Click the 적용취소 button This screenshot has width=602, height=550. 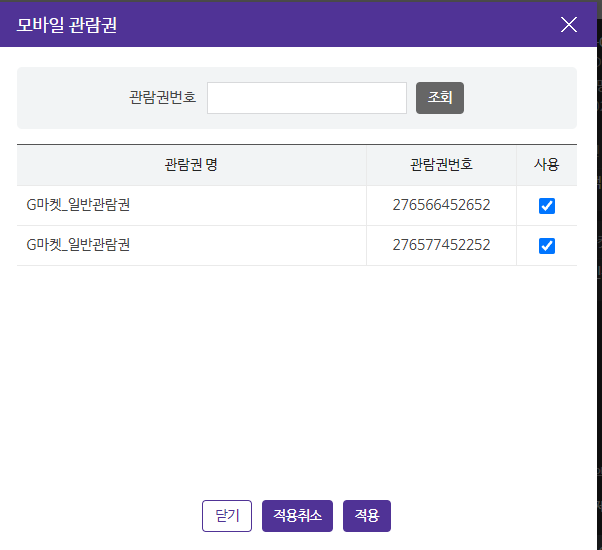tap(297, 515)
